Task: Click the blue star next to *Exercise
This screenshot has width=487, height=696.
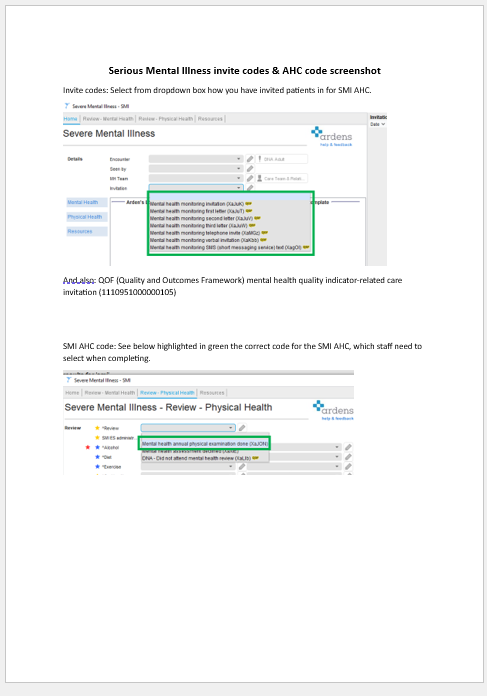Action: point(97,467)
